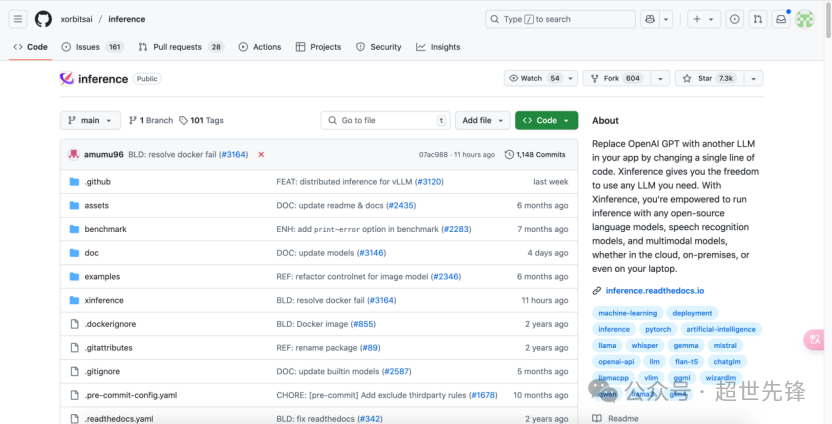Select the pytorch topic tag

point(658,329)
